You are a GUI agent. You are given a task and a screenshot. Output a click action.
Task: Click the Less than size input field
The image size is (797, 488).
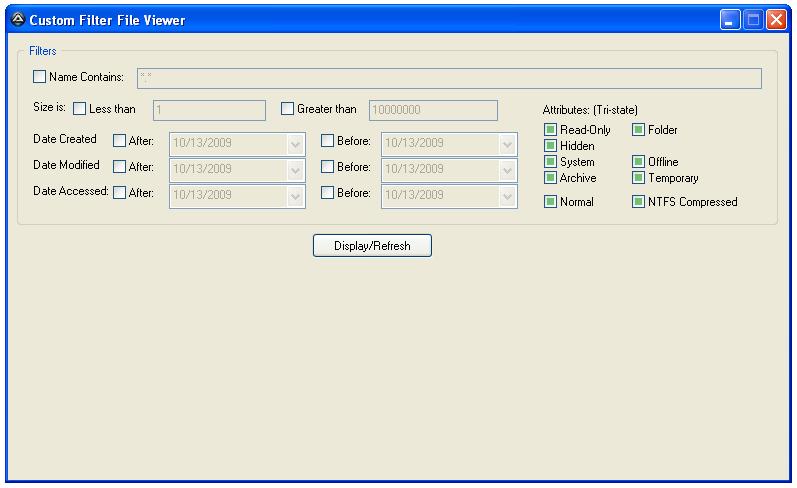pos(209,110)
